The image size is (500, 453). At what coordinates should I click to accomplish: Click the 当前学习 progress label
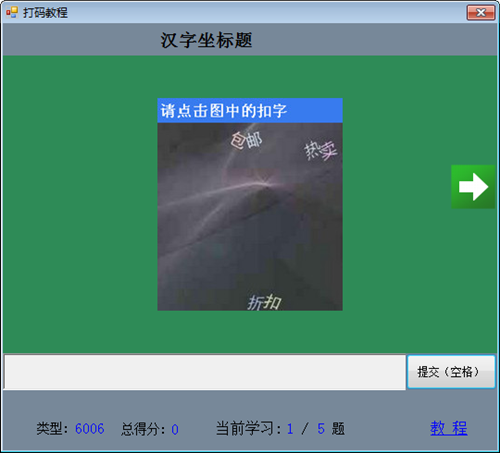[249, 428]
